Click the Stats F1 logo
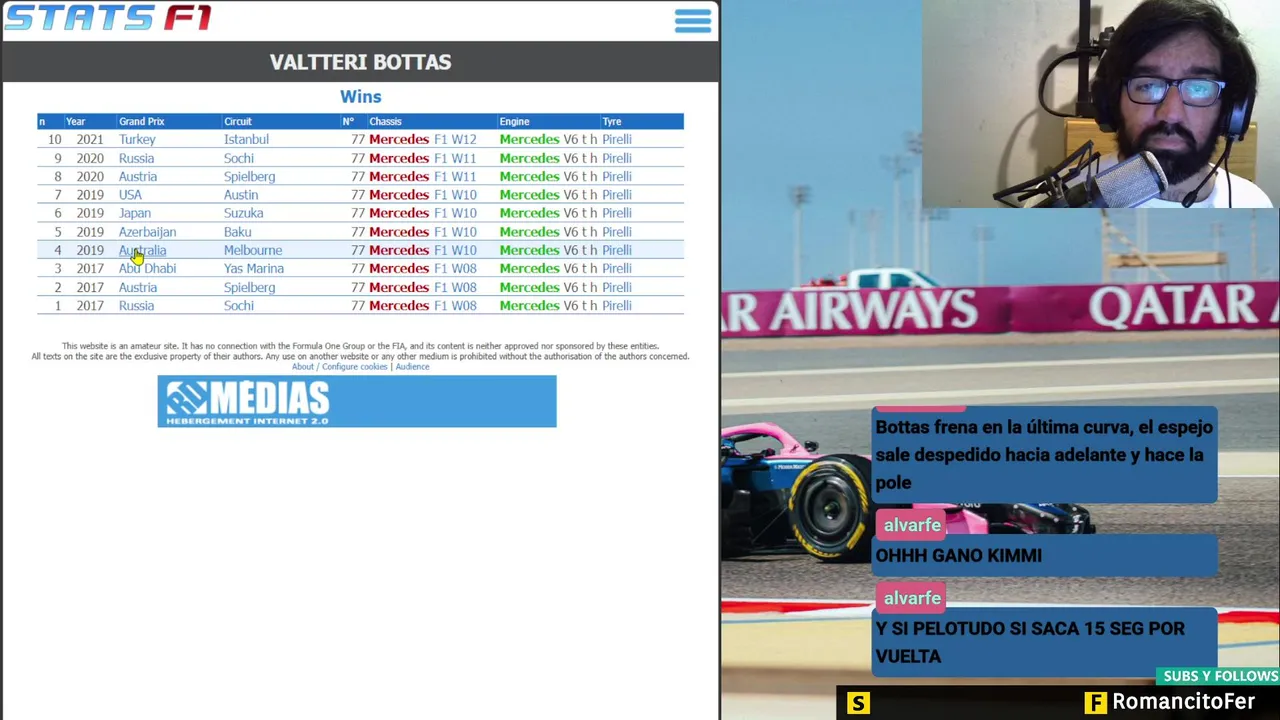This screenshot has height=720, width=1280. 108,17
